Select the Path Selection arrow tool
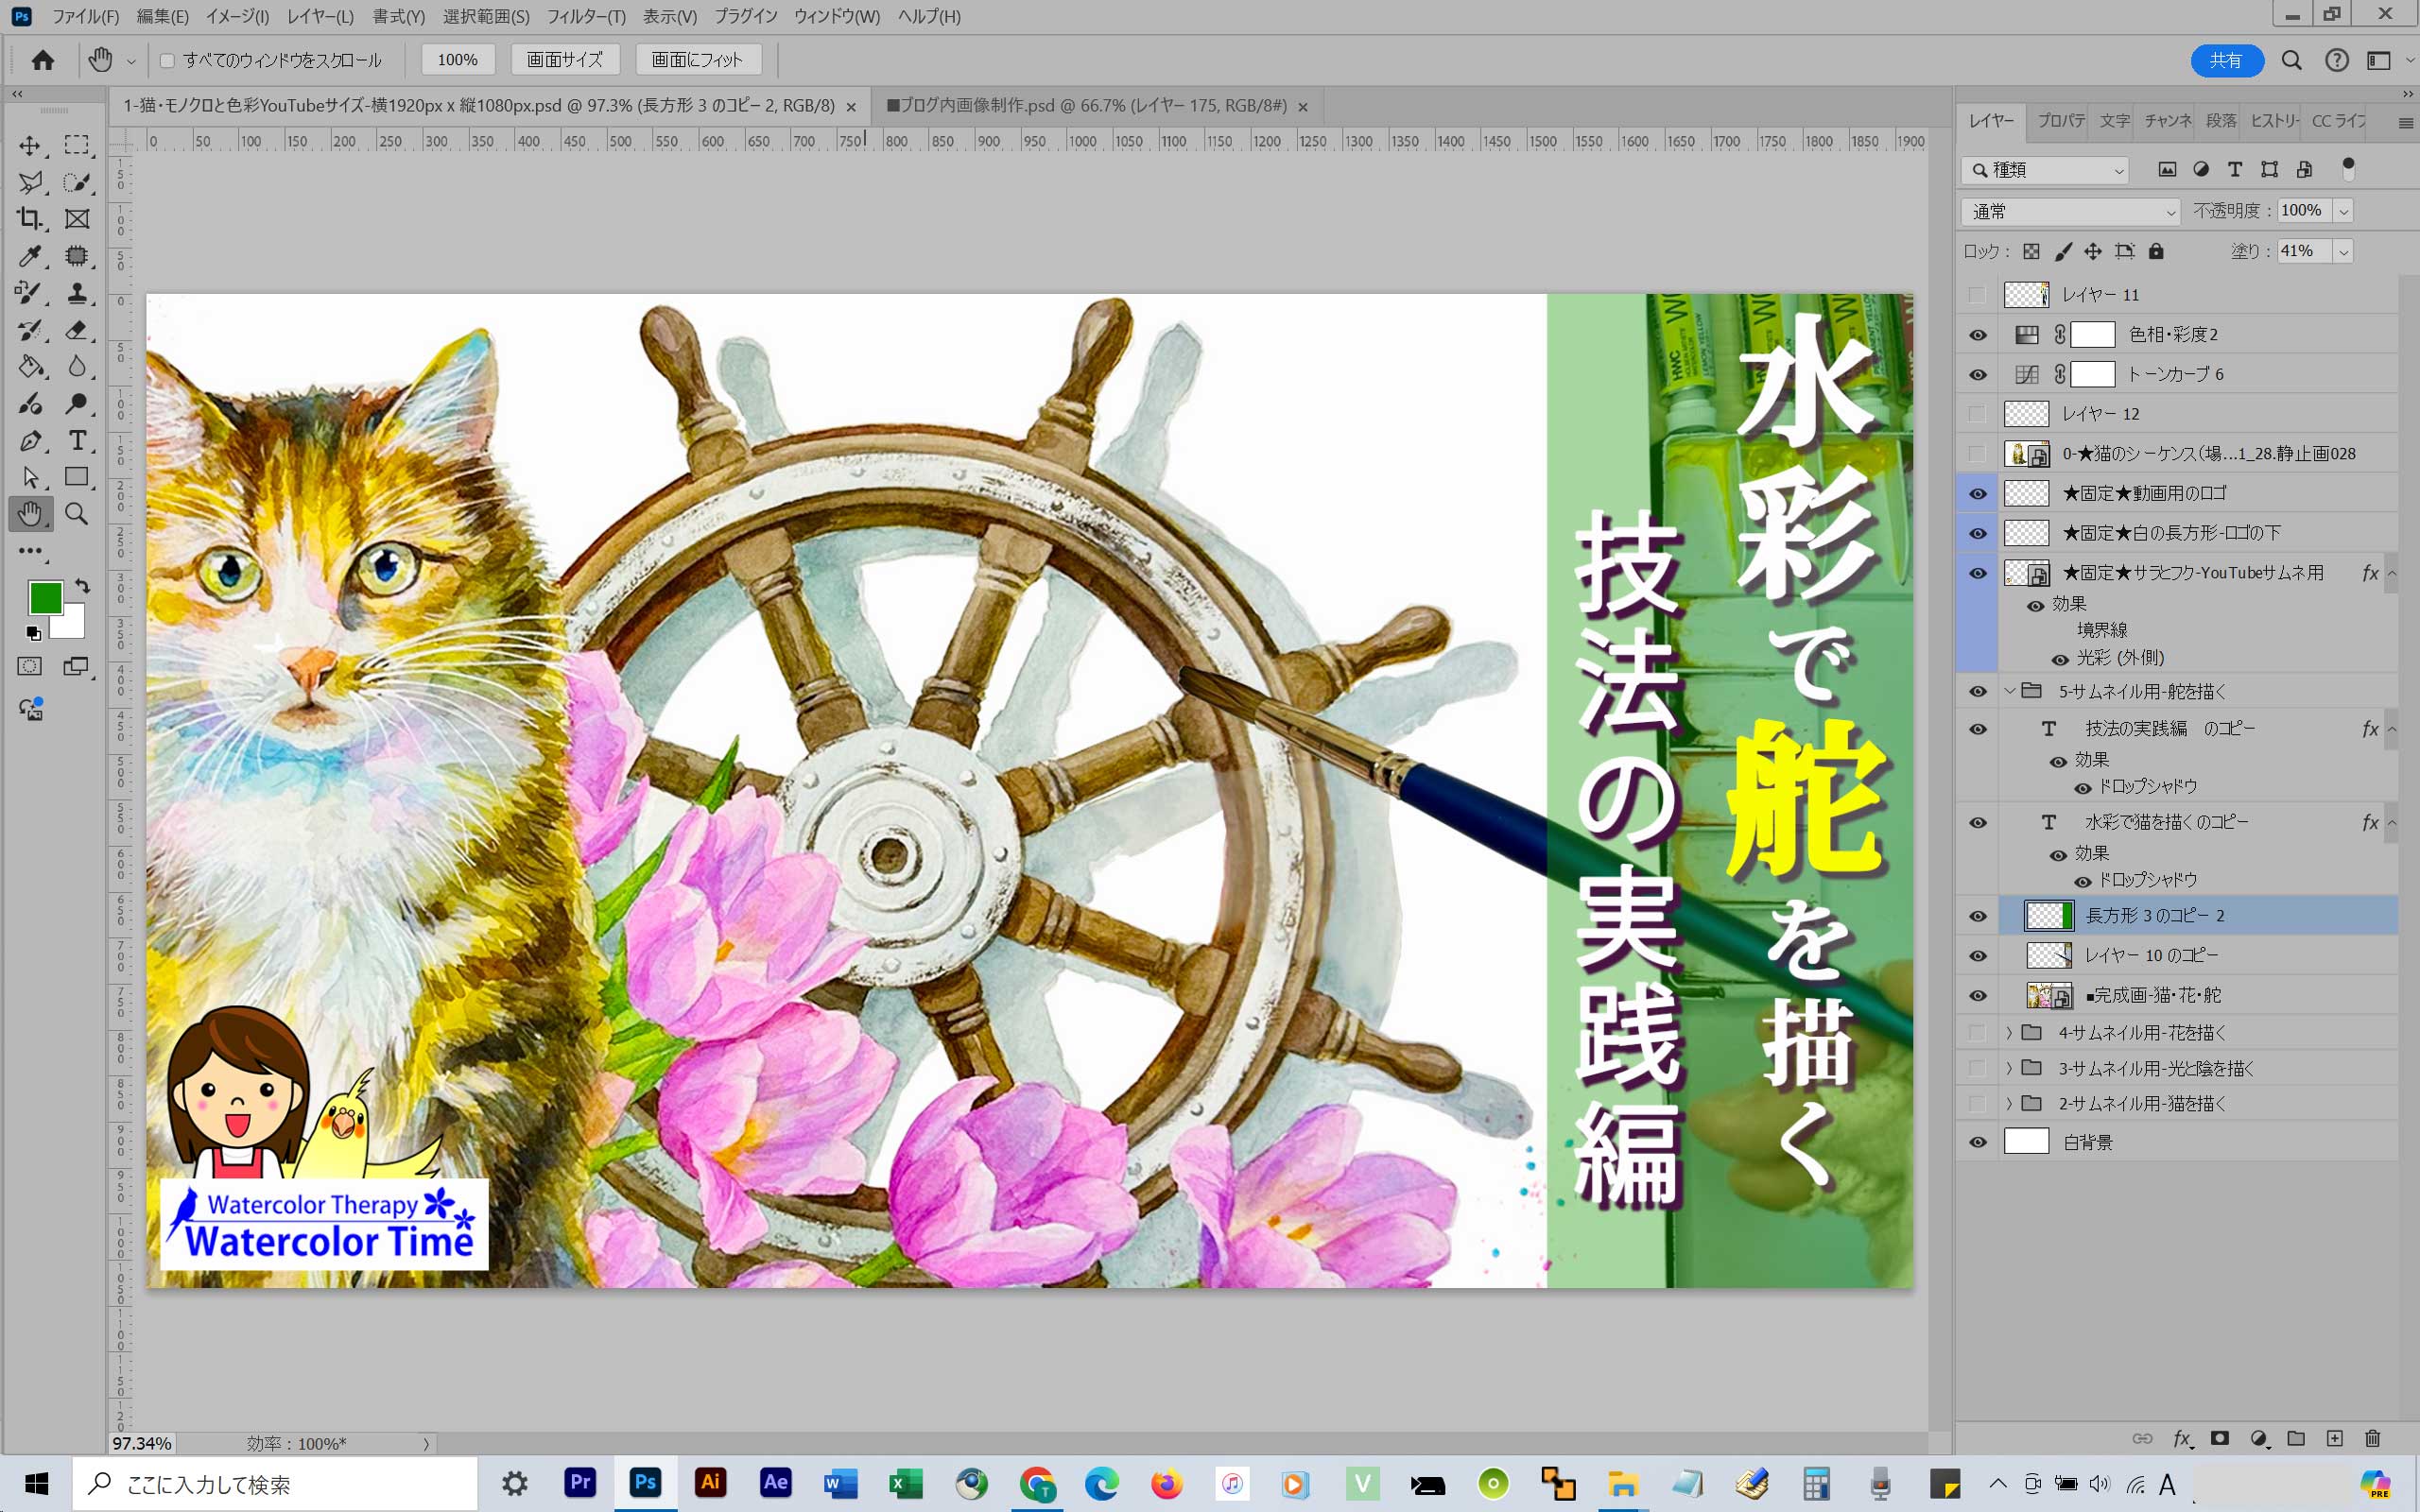The height and width of the screenshot is (1512, 2420). (30, 477)
